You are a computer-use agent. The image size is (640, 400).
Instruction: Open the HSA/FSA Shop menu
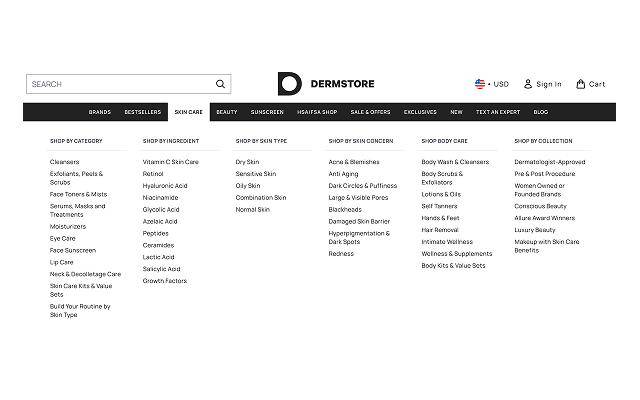tap(317, 112)
